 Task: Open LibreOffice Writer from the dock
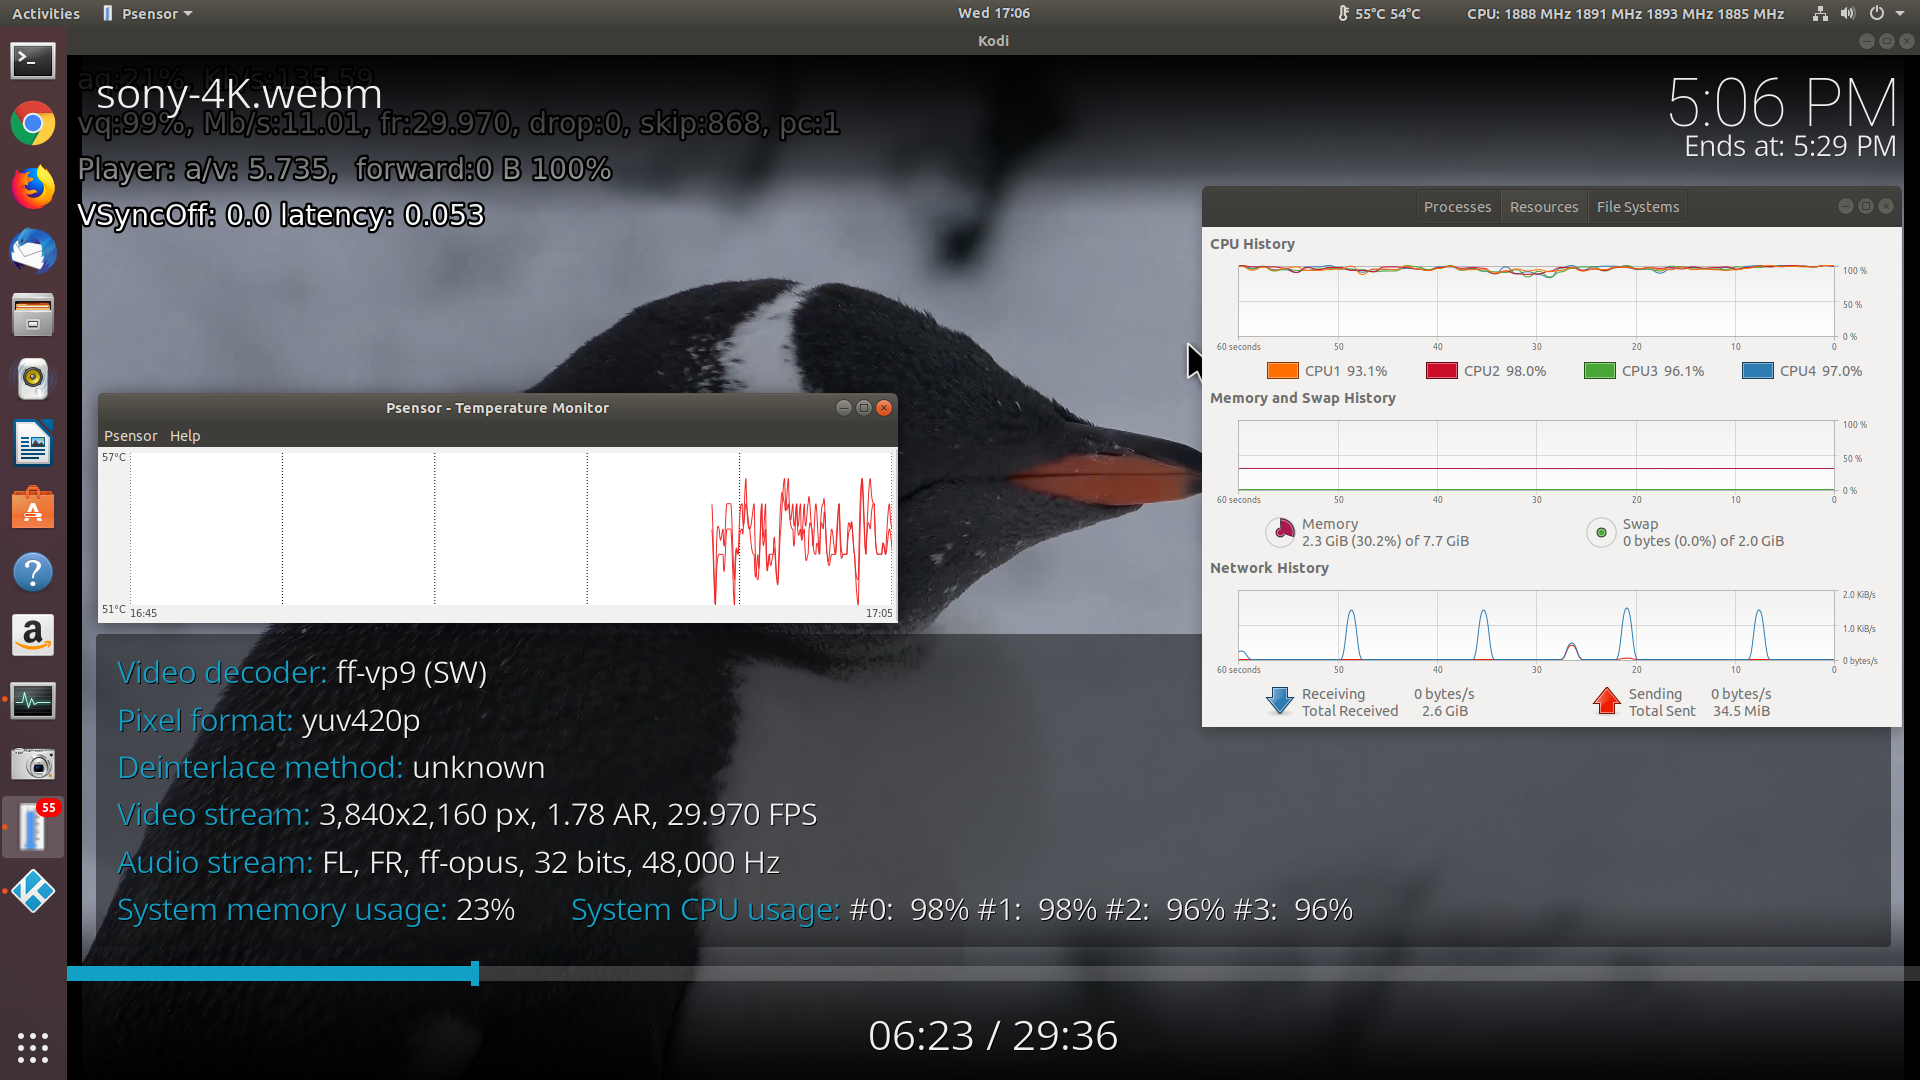[33, 443]
